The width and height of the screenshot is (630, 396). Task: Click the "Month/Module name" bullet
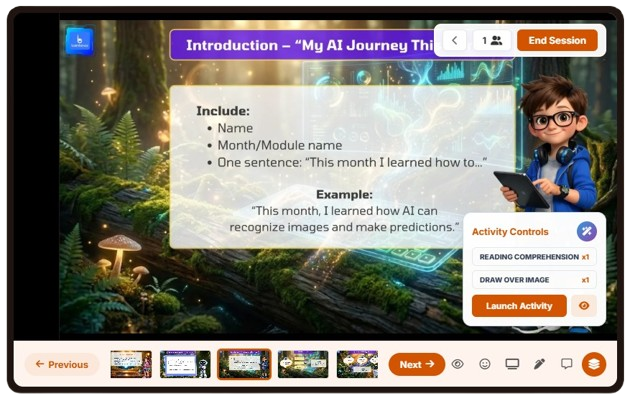click(x=280, y=145)
